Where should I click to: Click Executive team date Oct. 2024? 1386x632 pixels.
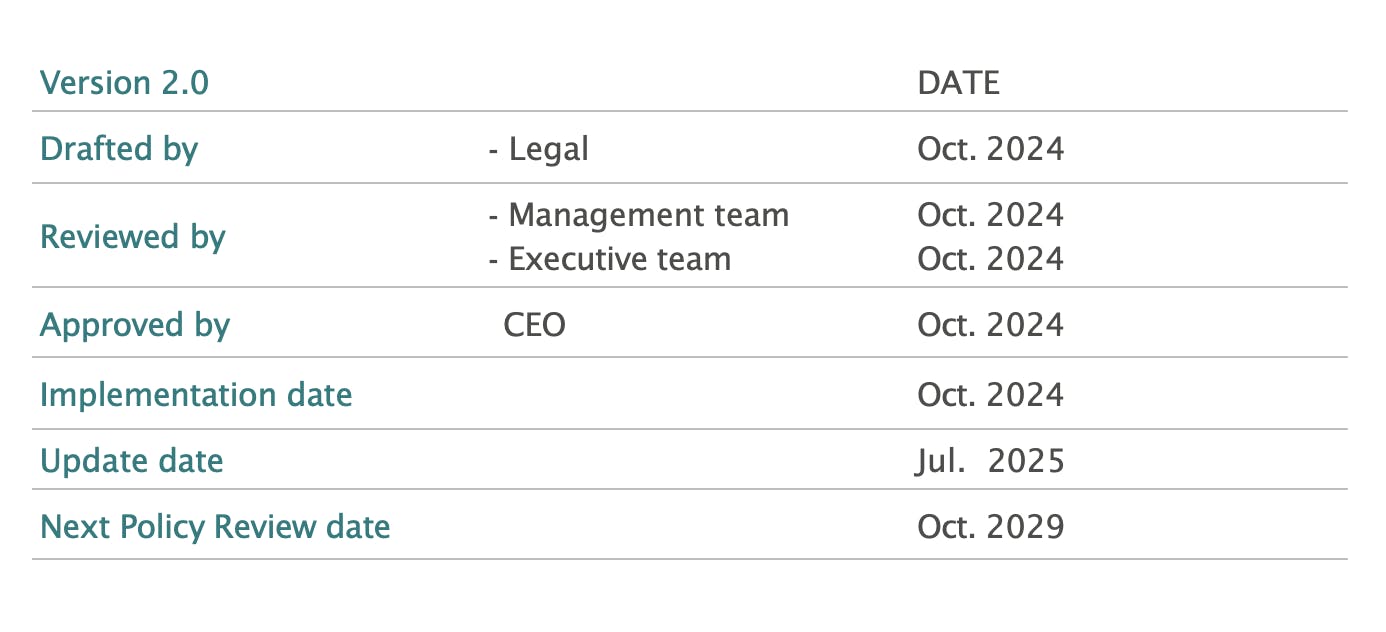(x=991, y=259)
